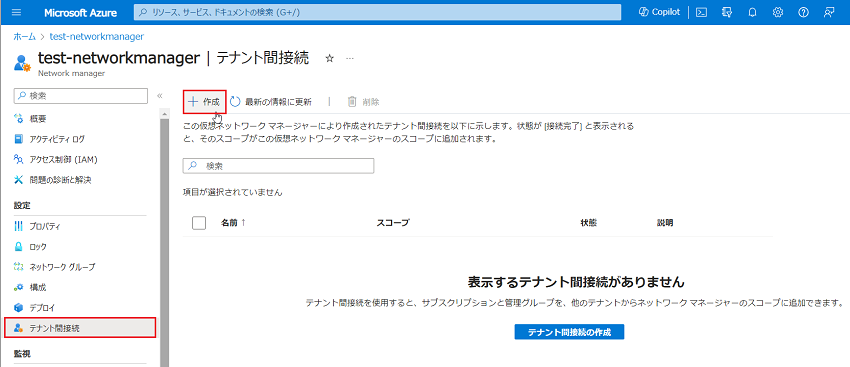850x367 pixels.
Task: Click test-networkmanager breadcrumb link
Action: pos(96,37)
